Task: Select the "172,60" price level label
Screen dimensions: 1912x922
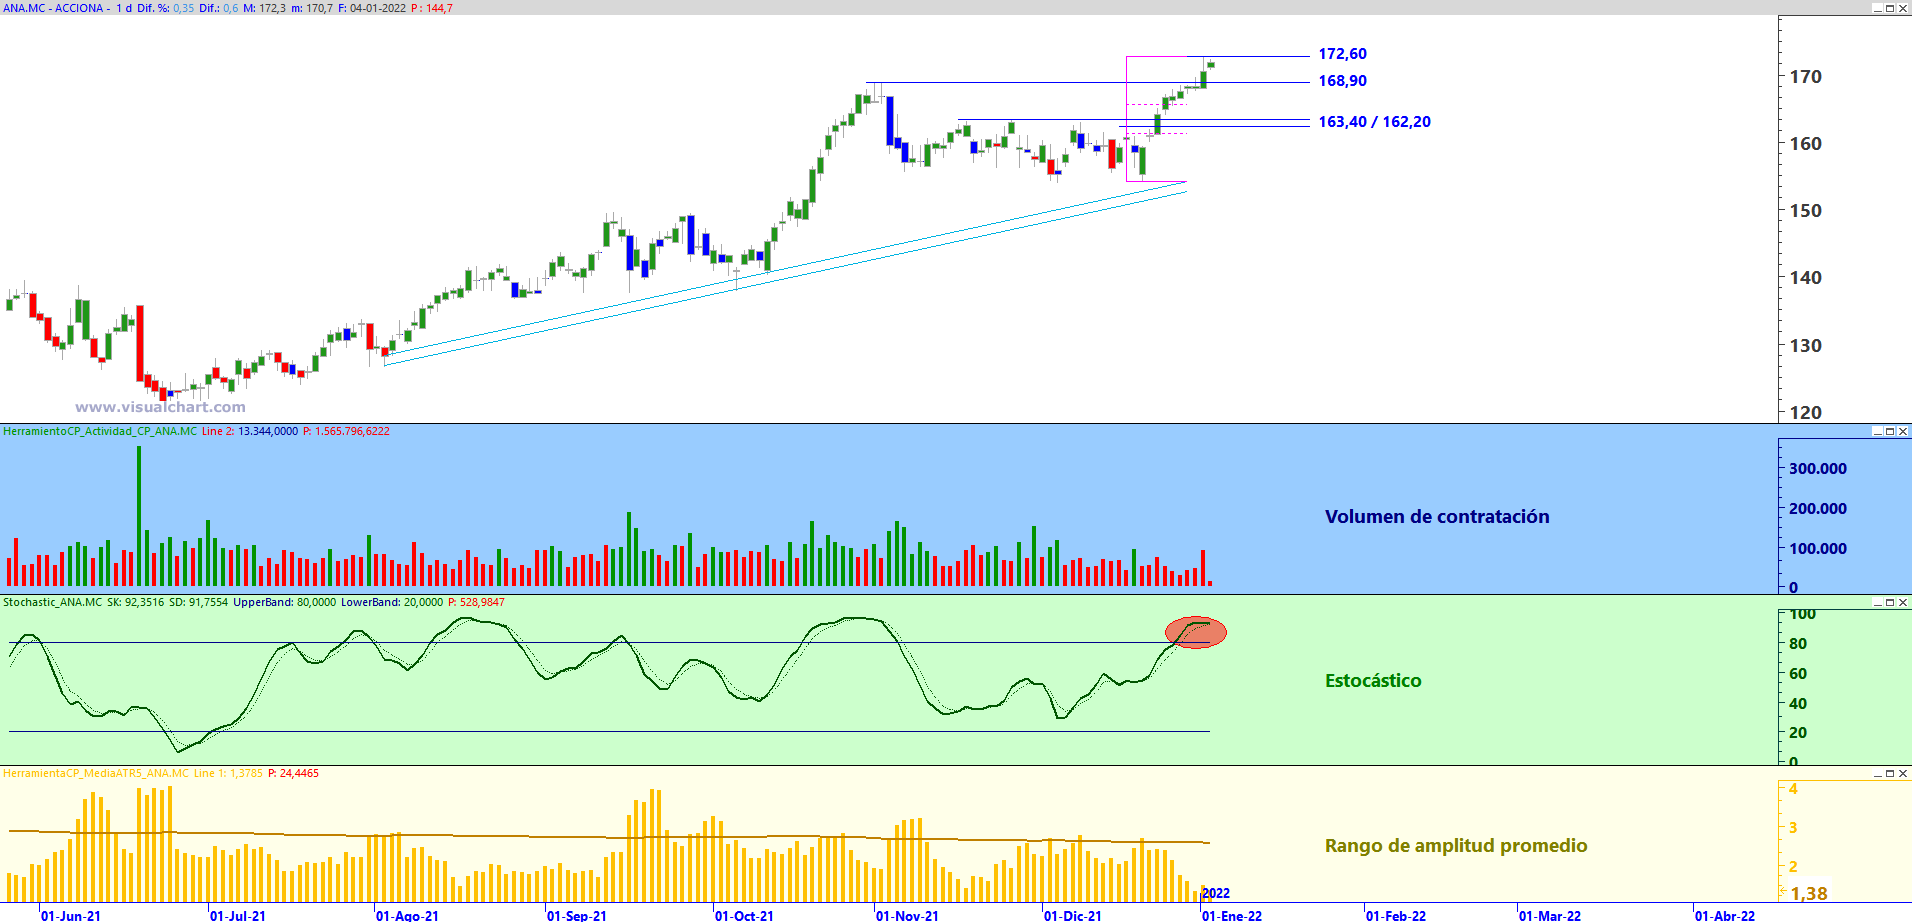Action: point(1342,54)
